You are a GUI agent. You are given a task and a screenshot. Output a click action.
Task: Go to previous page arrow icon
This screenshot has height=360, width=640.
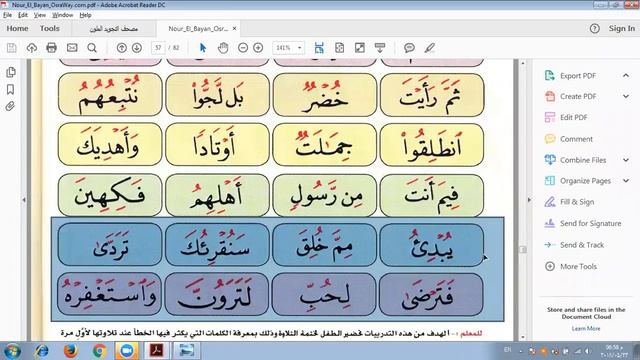pos(122,48)
